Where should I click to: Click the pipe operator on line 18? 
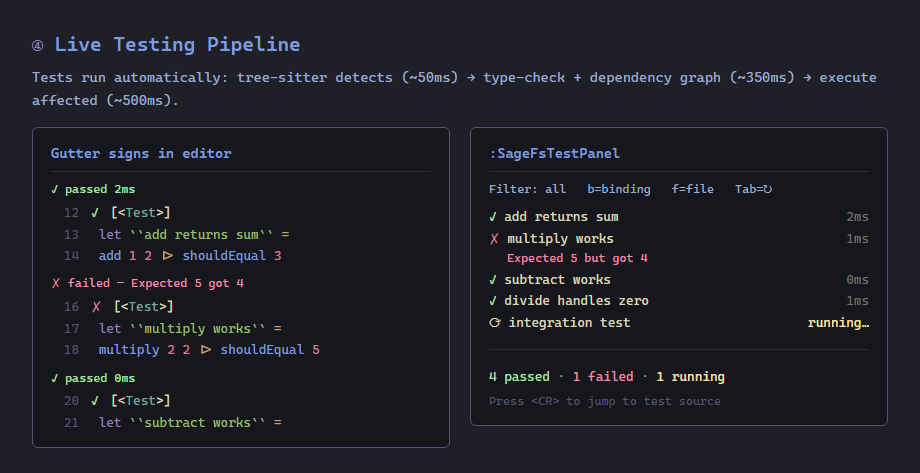(x=206, y=350)
